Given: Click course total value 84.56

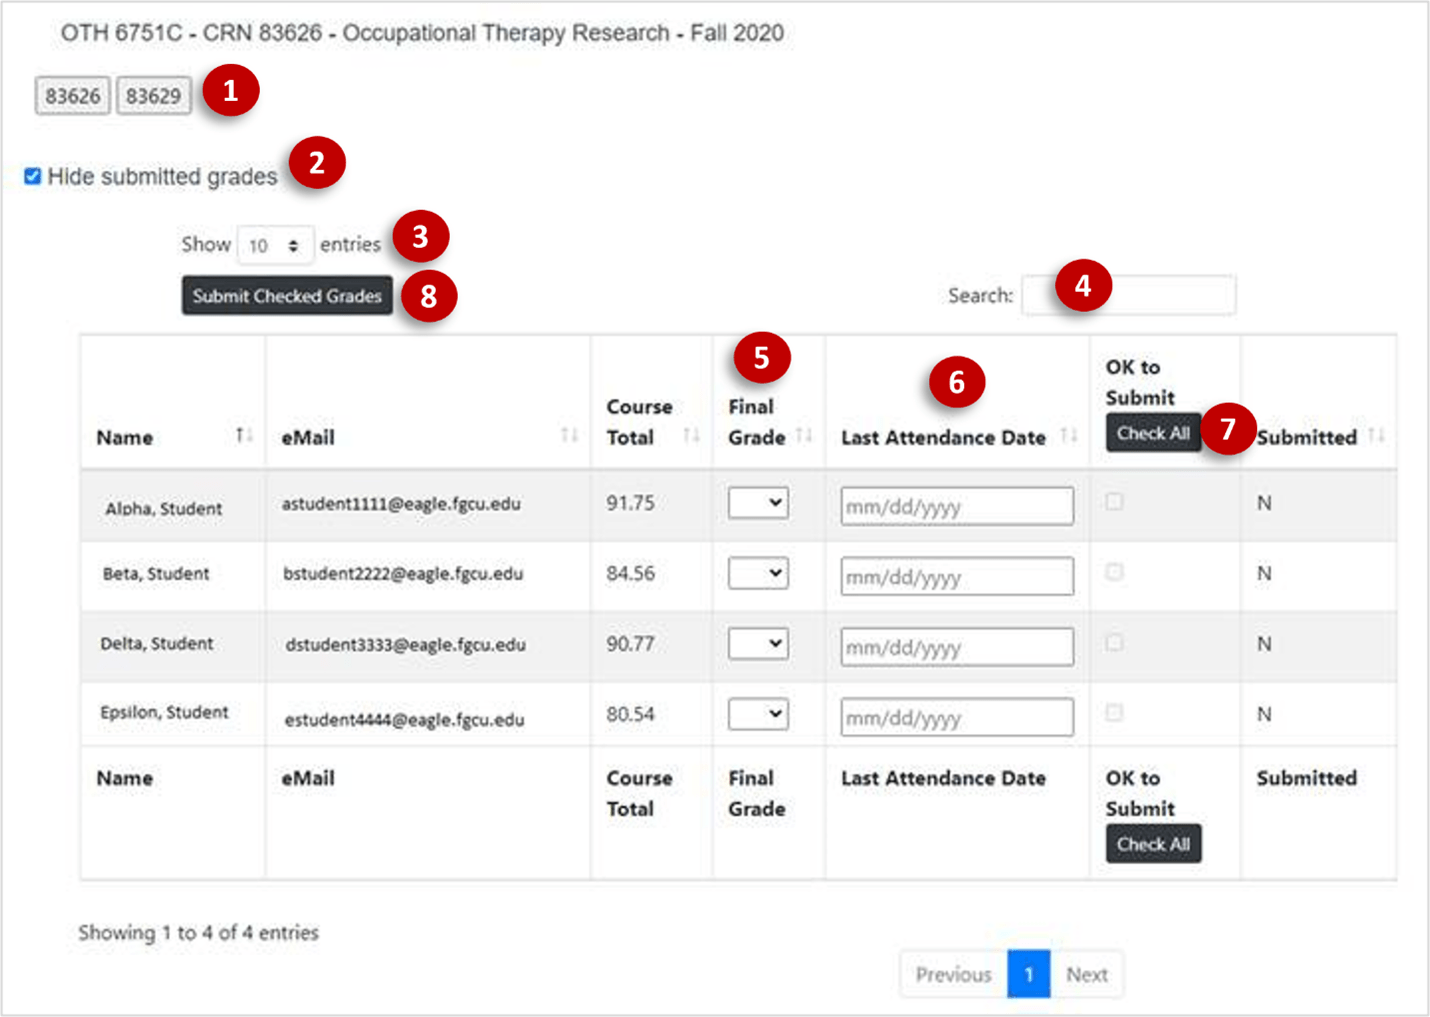Looking at the screenshot, I should pos(631,574).
